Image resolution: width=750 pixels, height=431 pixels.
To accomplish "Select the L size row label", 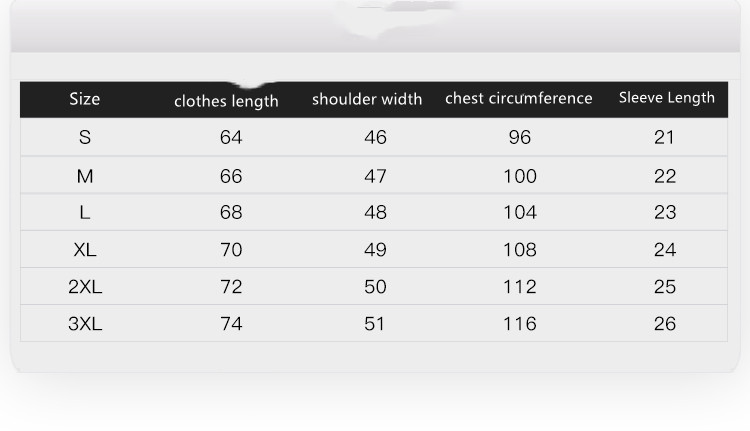I will coord(85,213).
